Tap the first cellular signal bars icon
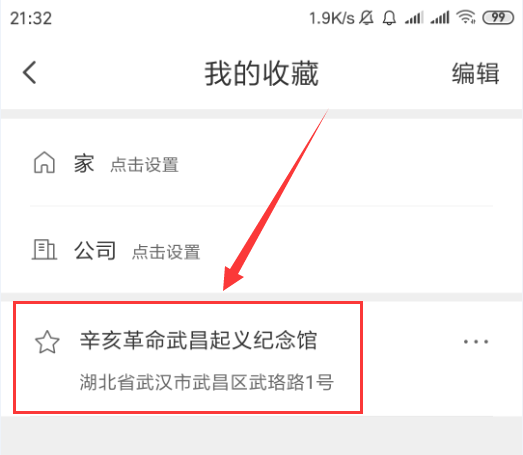This screenshot has height=455, width=523. pyautogui.click(x=414, y=18)
